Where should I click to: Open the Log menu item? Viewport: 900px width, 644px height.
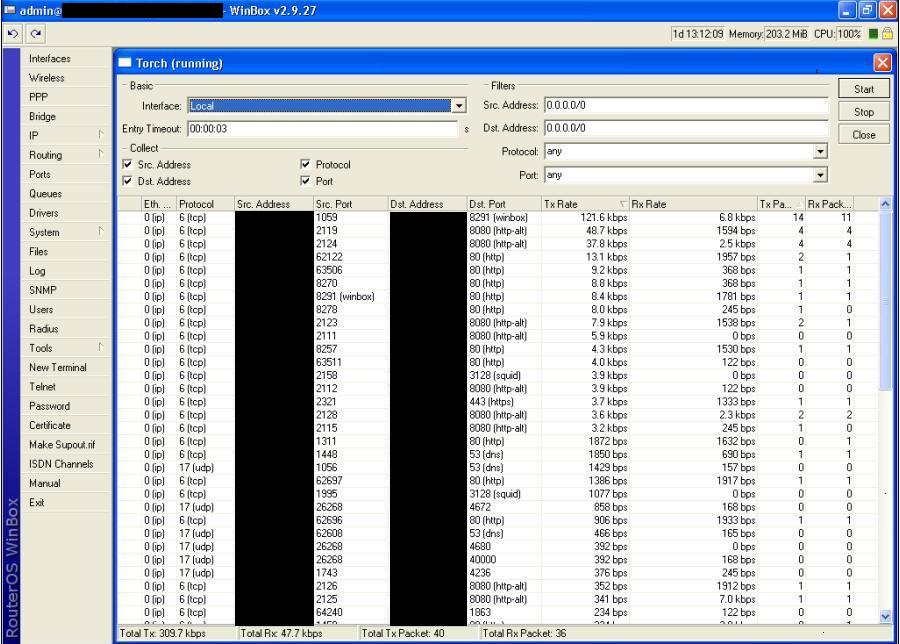click(x=65, y=271)
